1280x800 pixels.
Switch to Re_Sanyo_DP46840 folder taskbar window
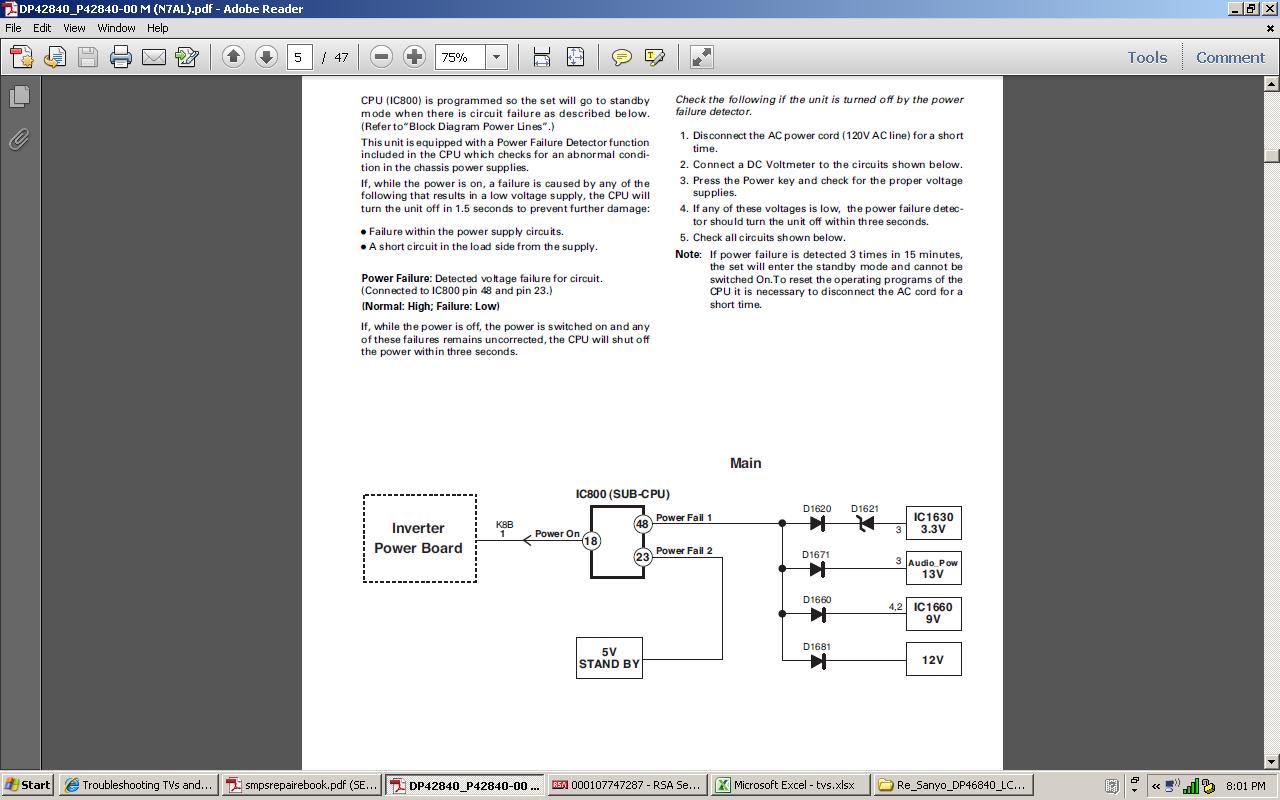pos(951,785)
